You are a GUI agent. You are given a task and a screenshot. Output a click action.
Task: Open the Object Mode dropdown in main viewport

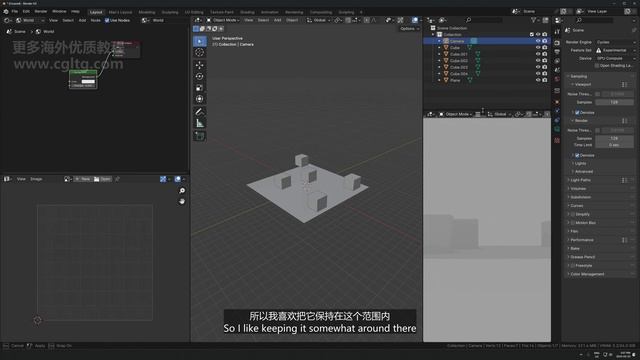[x=222, y=20]
